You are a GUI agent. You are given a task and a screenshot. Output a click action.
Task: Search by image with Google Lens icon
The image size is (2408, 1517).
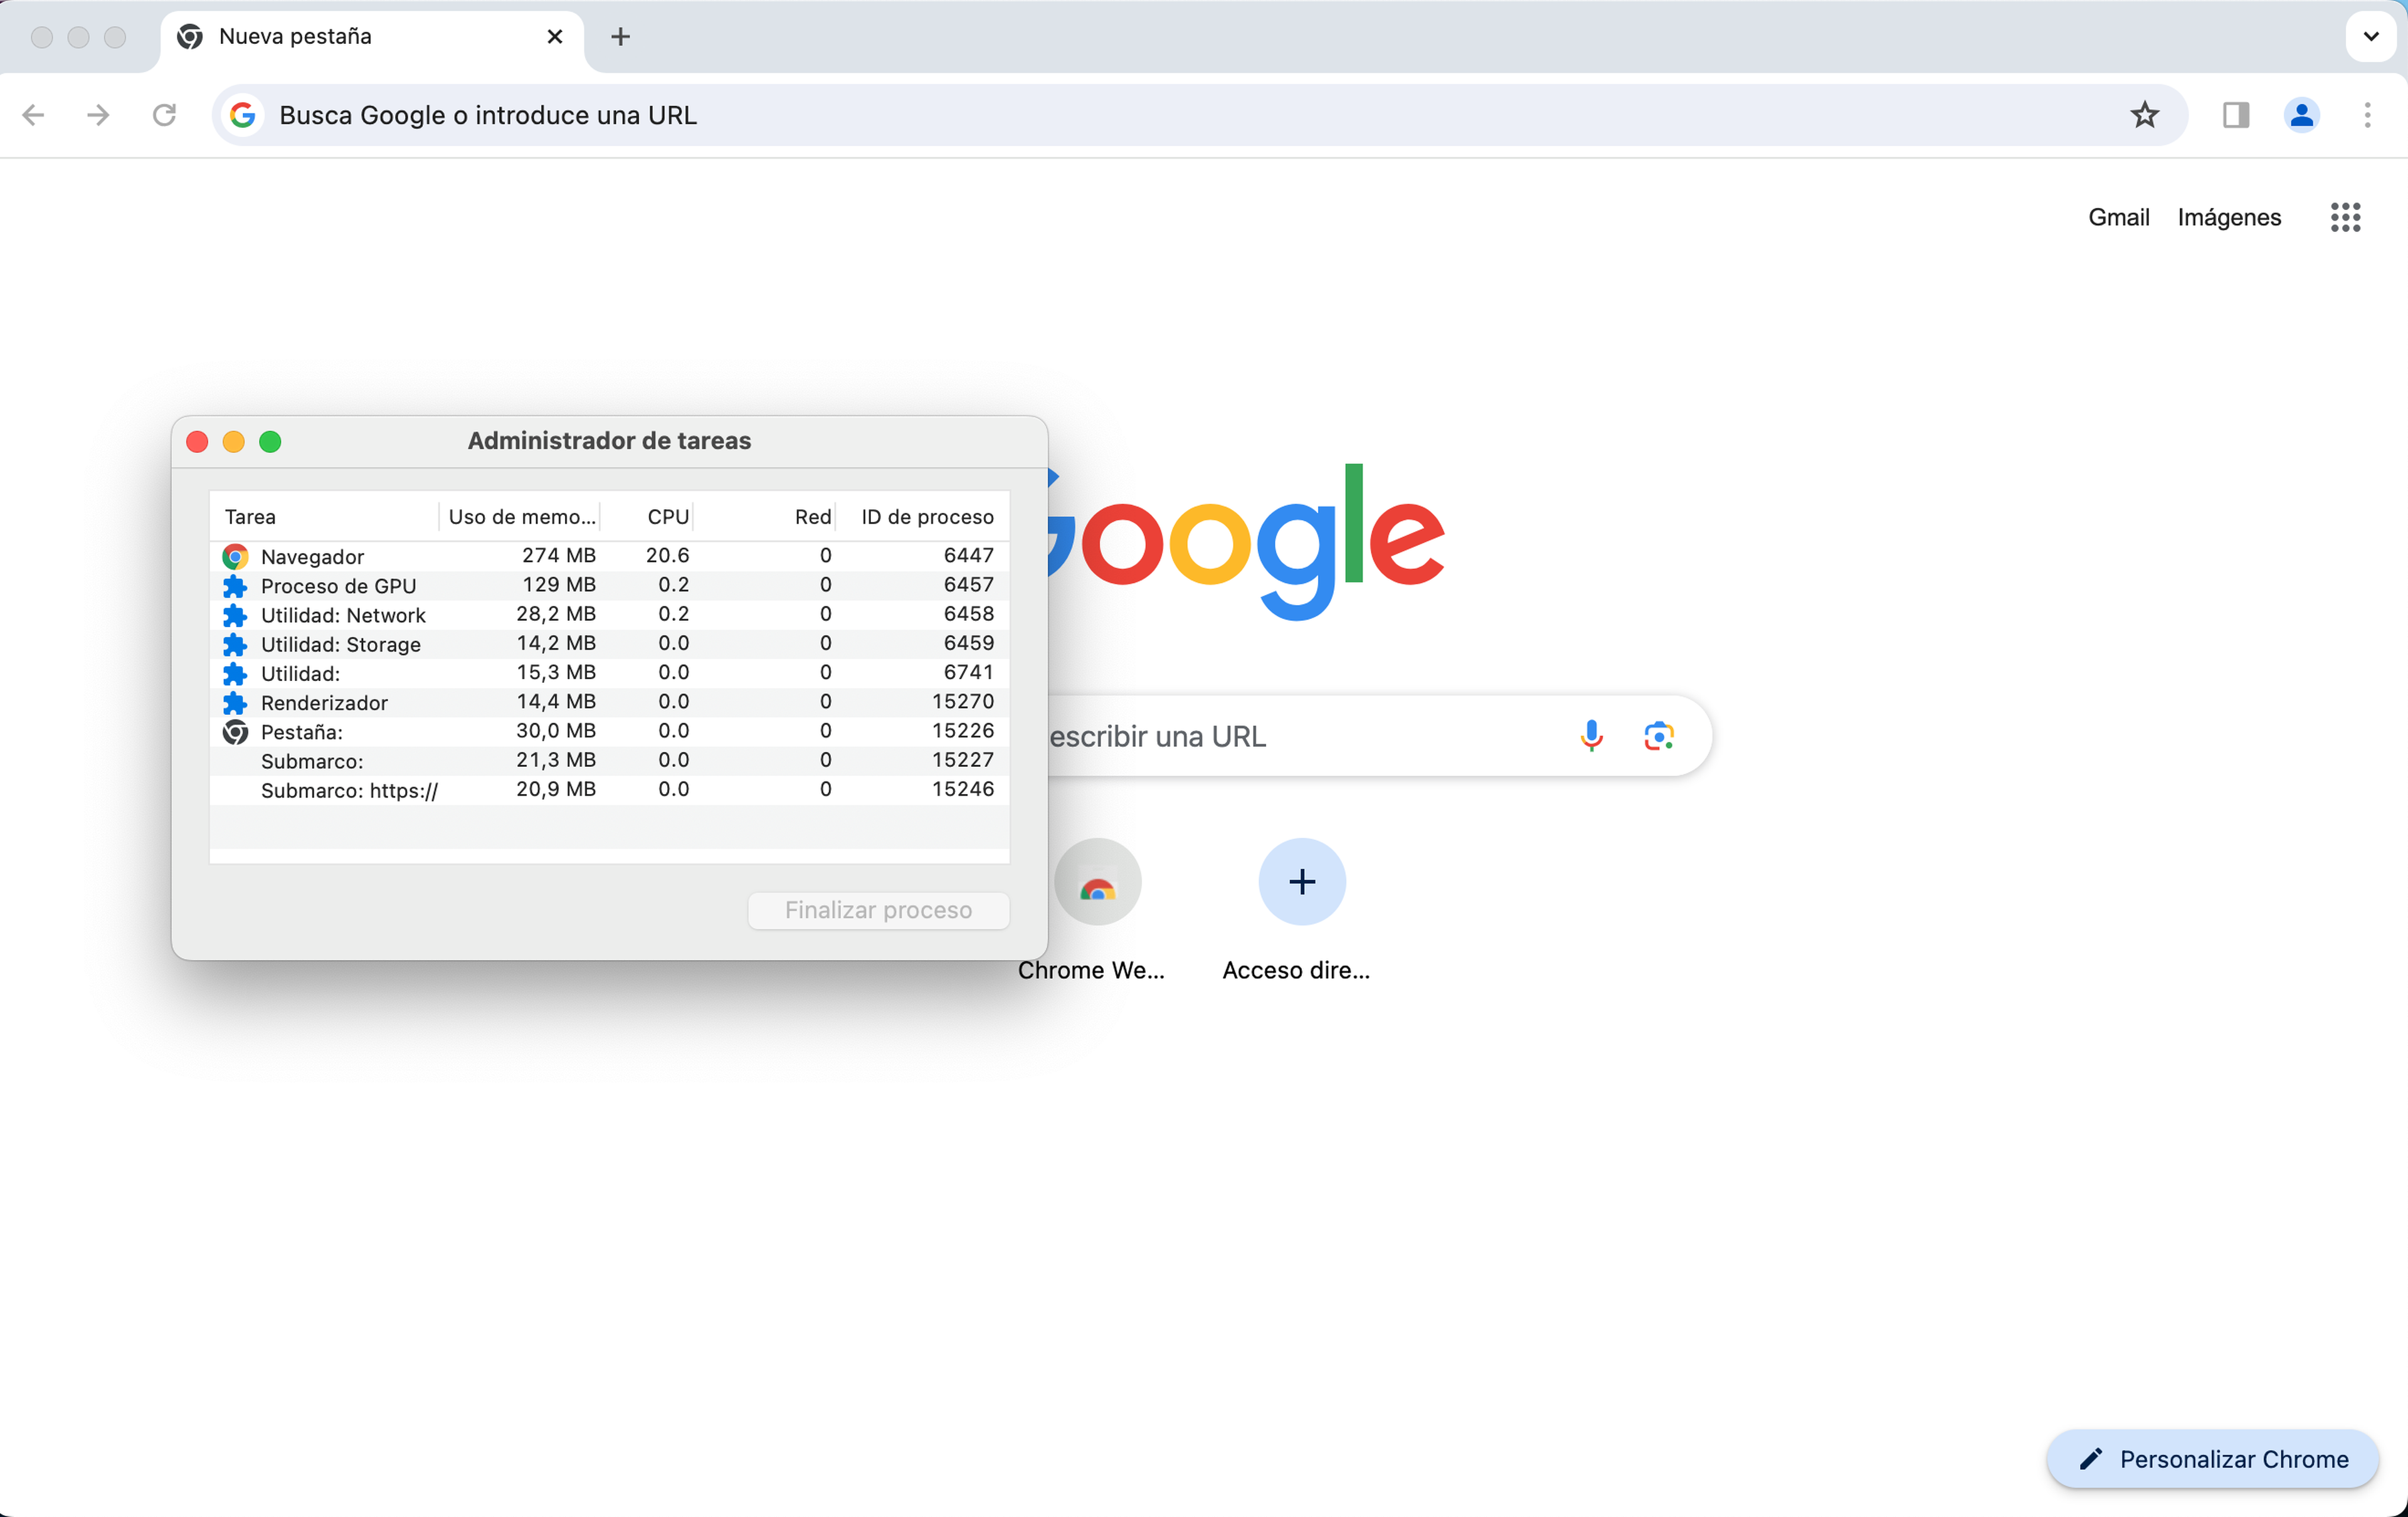pos(1659,736)
